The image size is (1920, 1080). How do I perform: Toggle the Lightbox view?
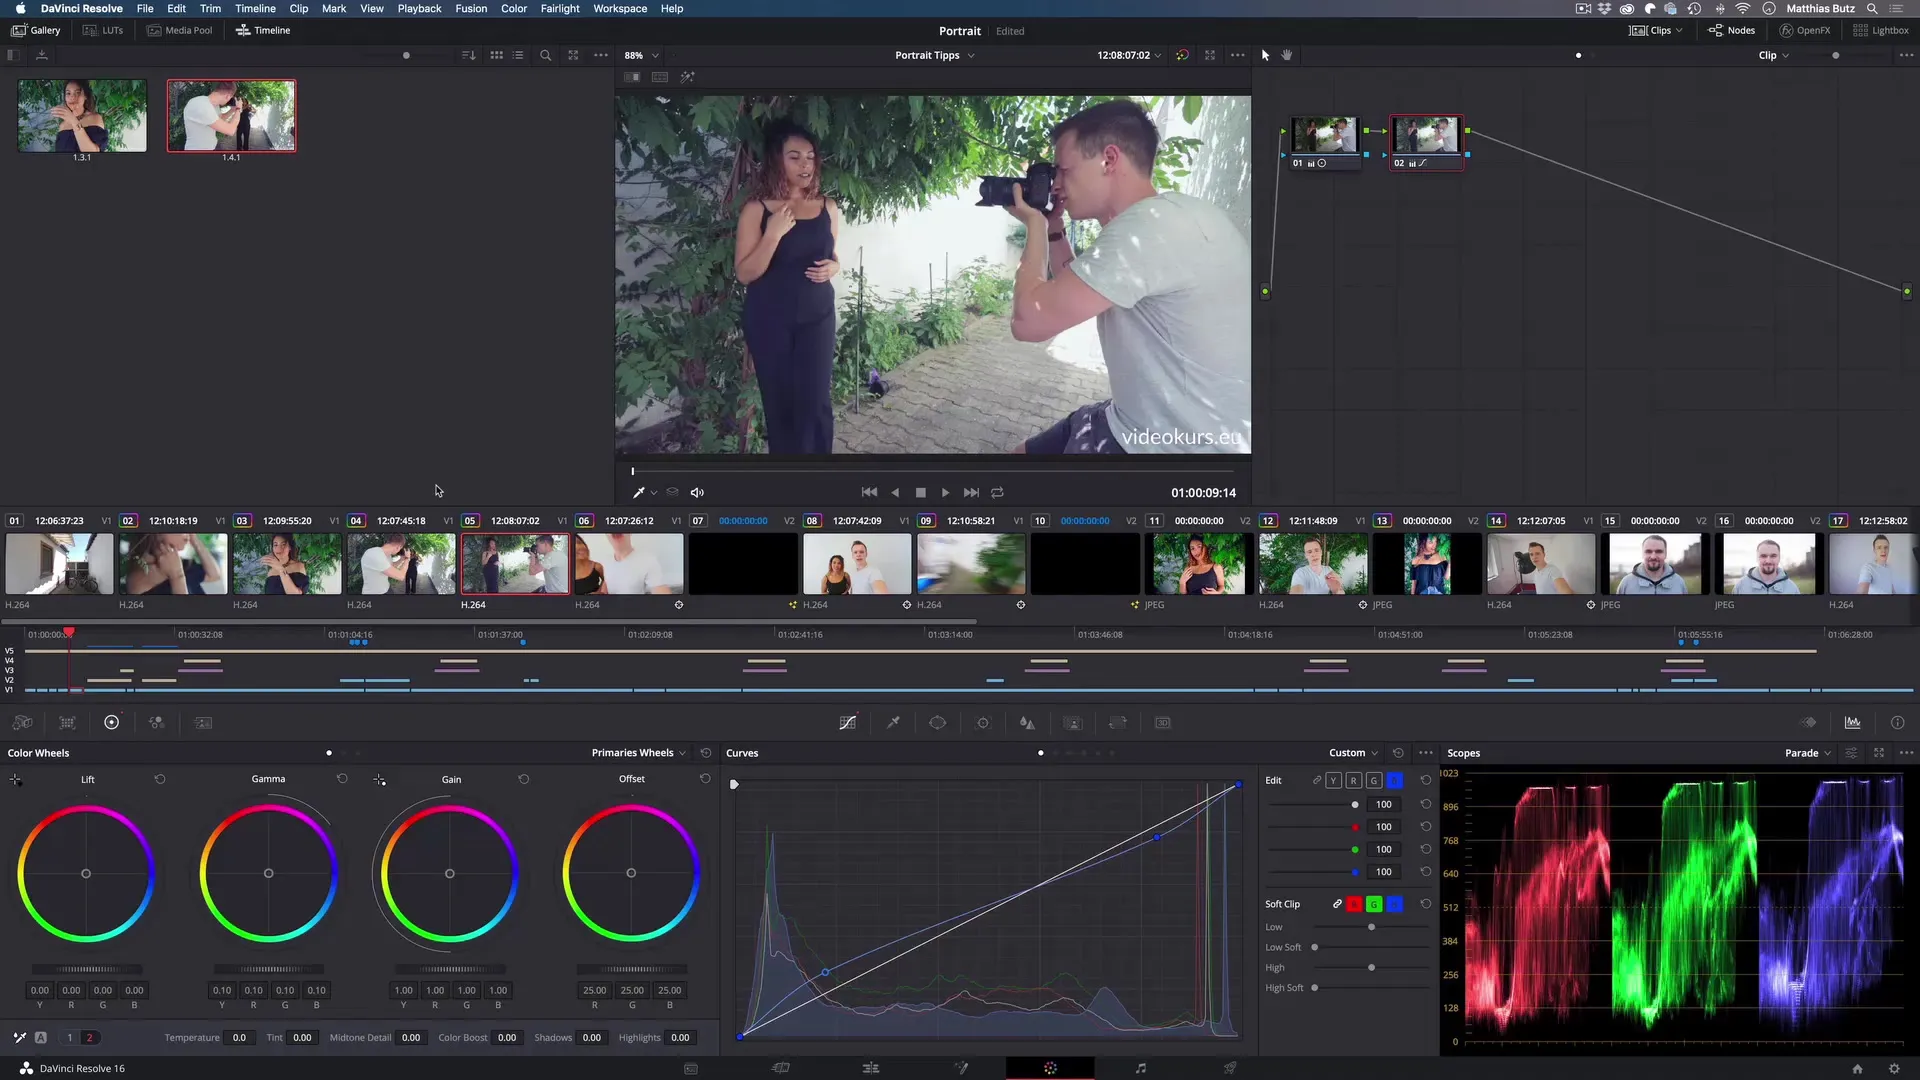click(1881, 30)
